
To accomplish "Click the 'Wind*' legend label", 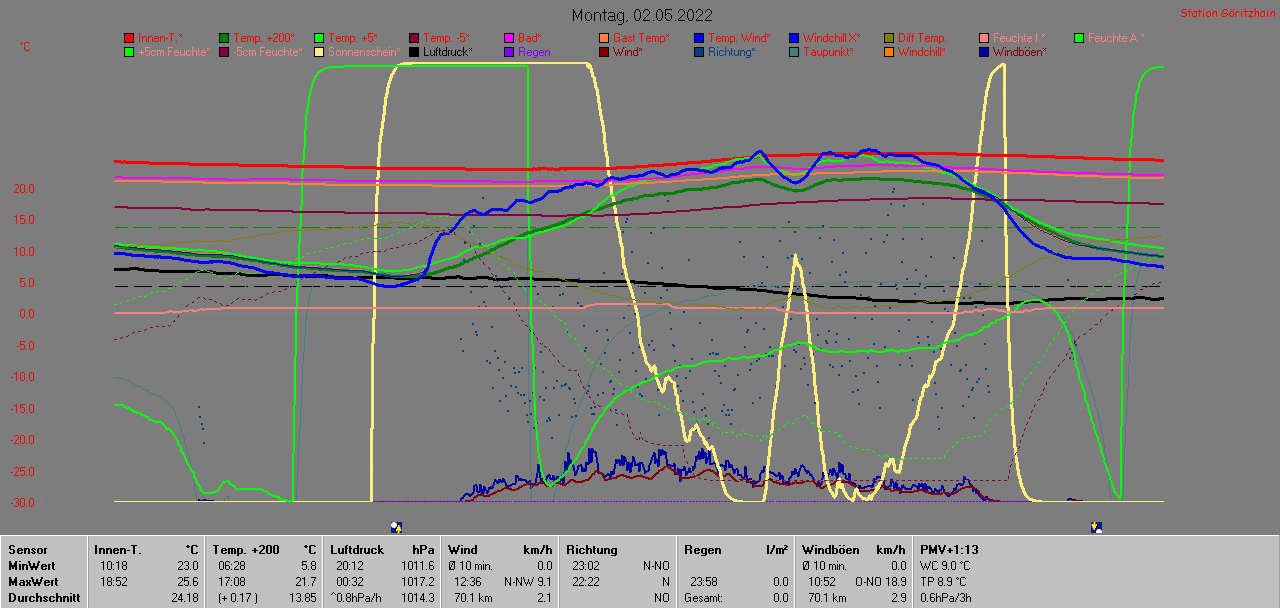I will (628, 52).
